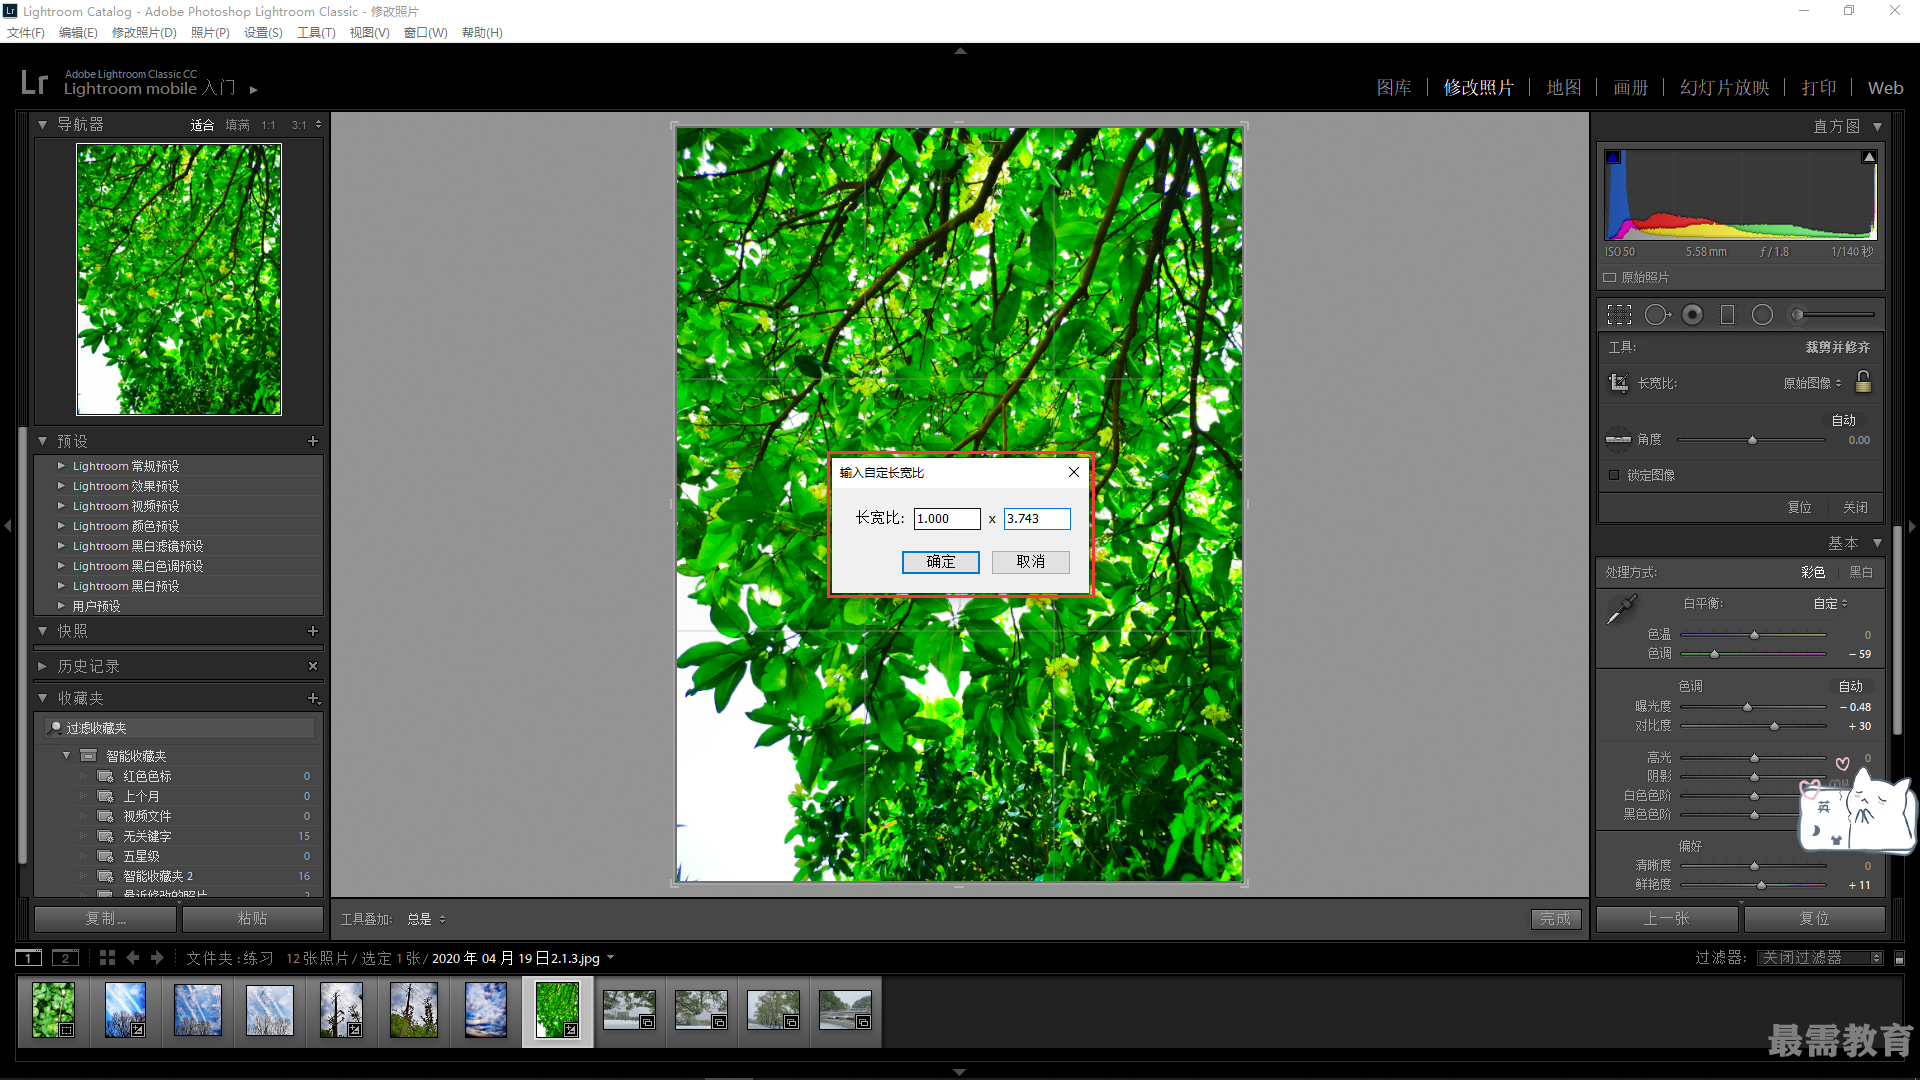Enable the 锁定图像 checkbox
This screenshot has height=1080, width=1920.
coord(1614,475)
